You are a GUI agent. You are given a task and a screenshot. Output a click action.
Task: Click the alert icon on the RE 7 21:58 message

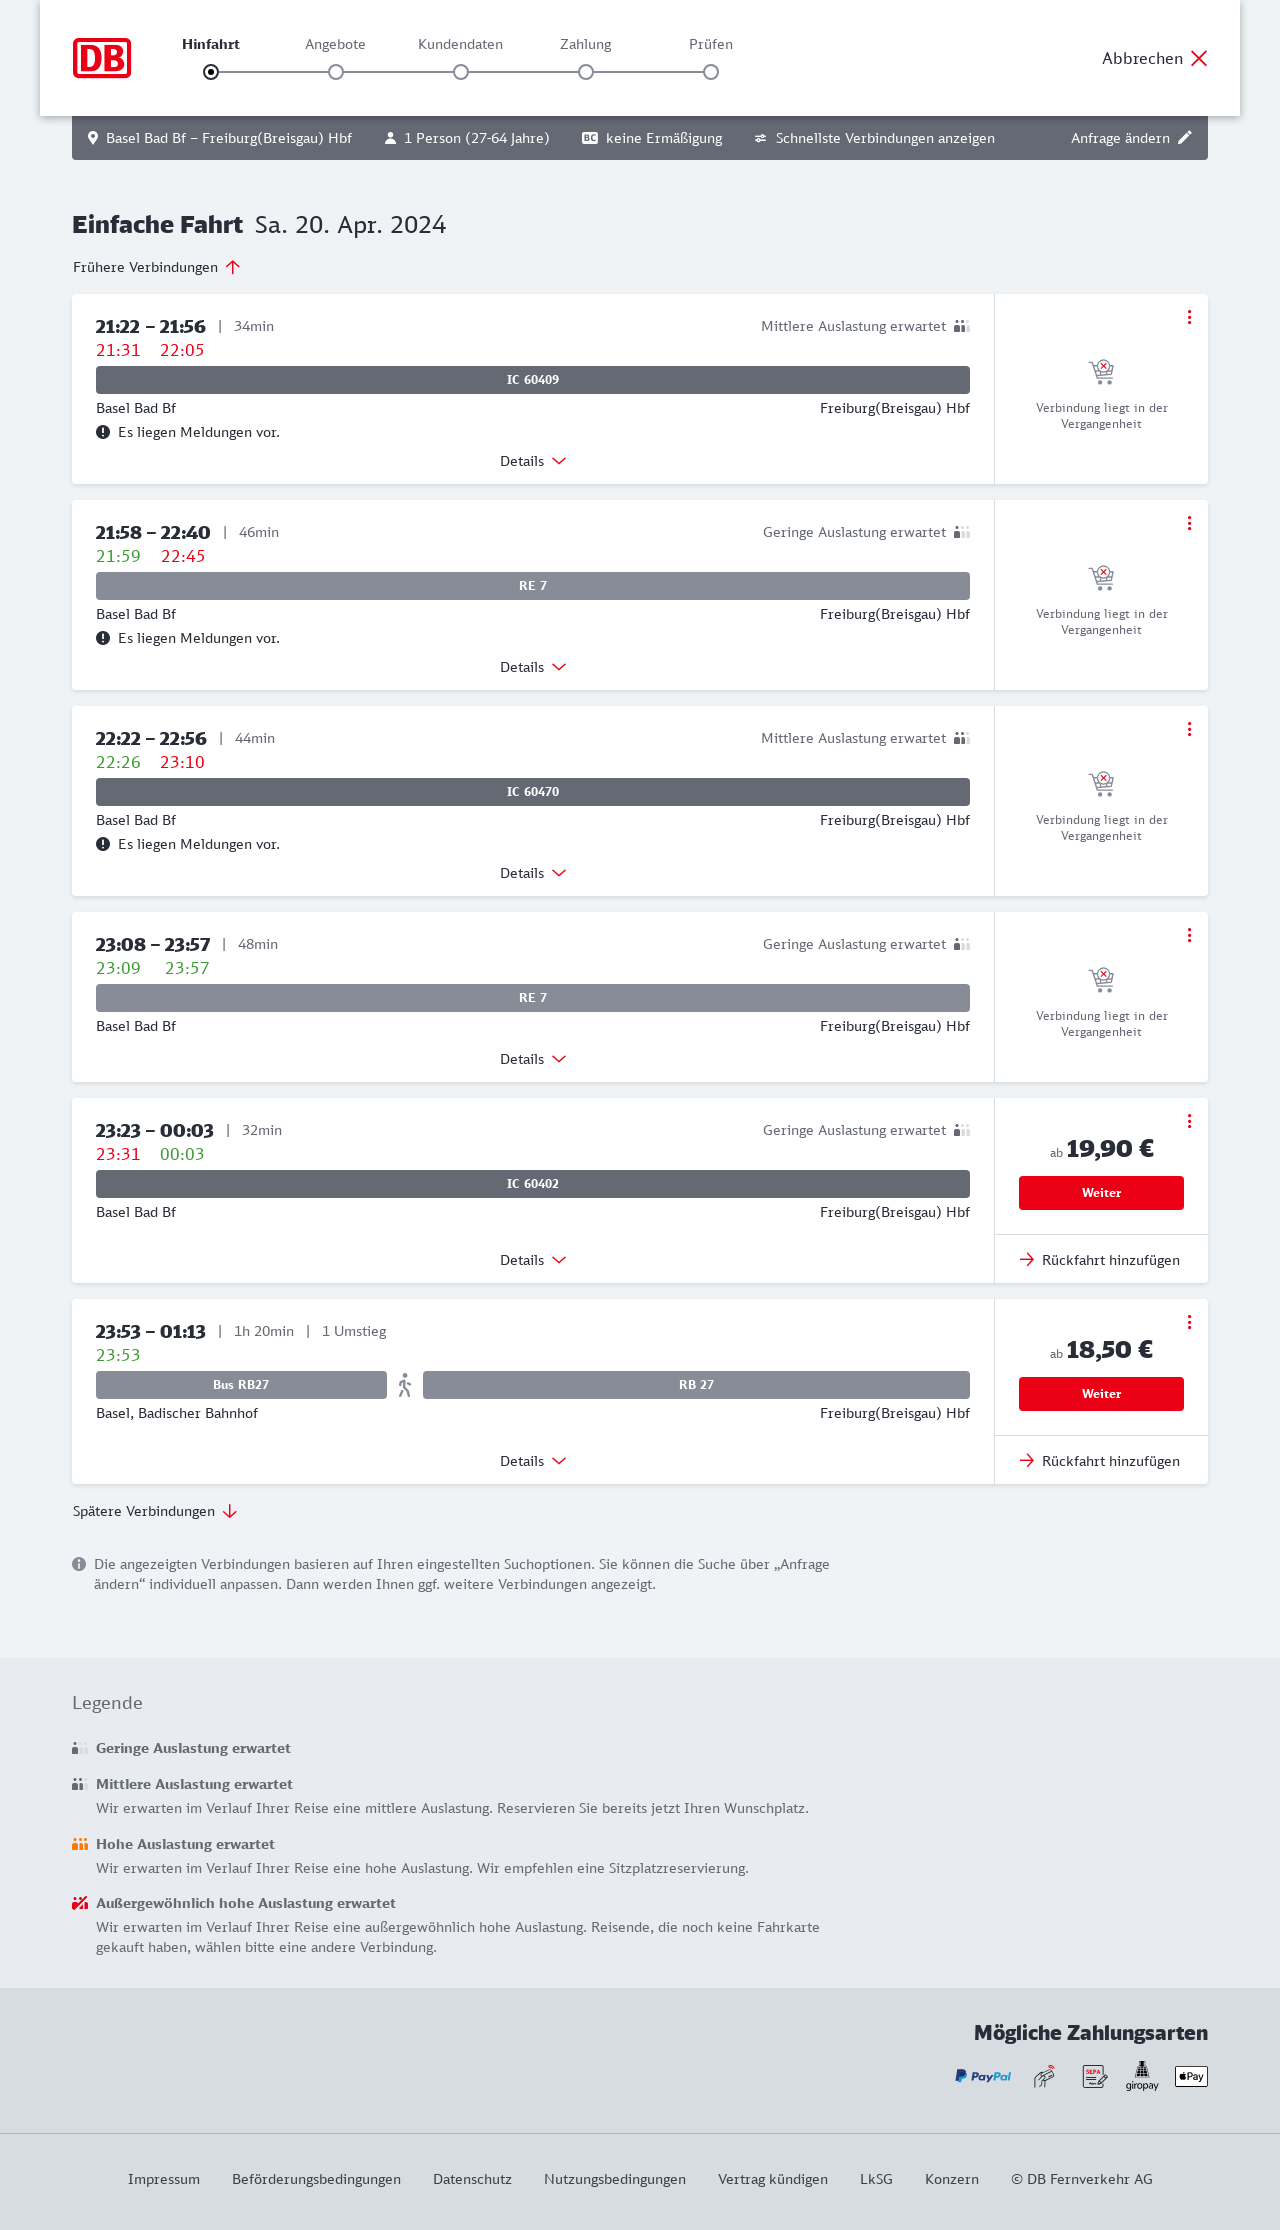(x=103, y=638)
